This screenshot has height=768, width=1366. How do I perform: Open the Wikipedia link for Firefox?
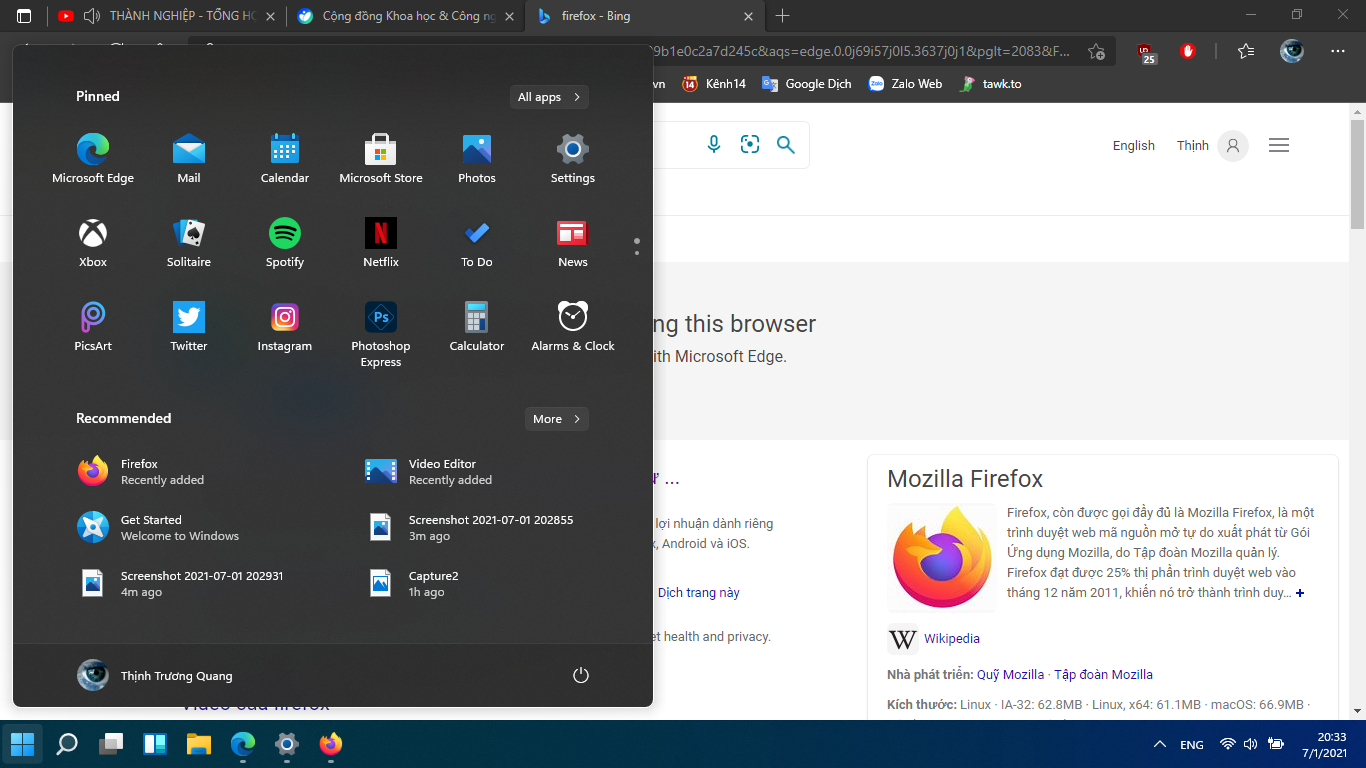pos(952,639)
